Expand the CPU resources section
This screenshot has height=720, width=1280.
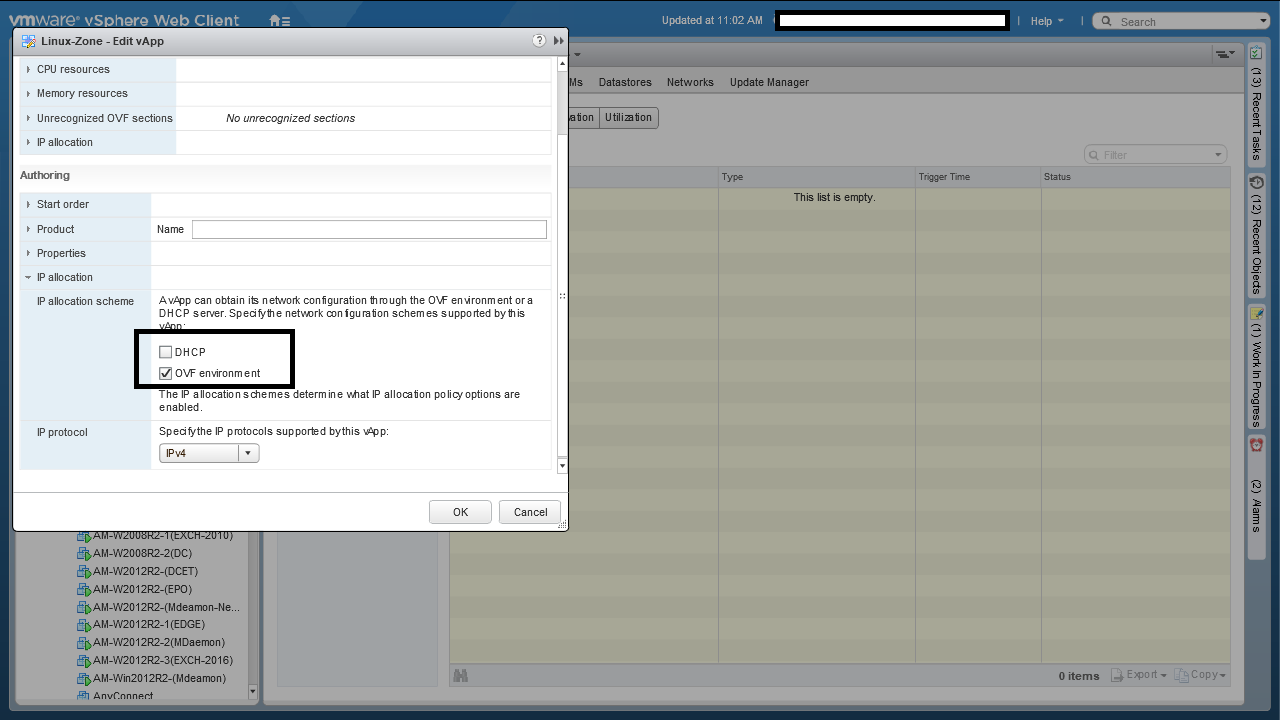pyautogui.click(x=28, y=69)
